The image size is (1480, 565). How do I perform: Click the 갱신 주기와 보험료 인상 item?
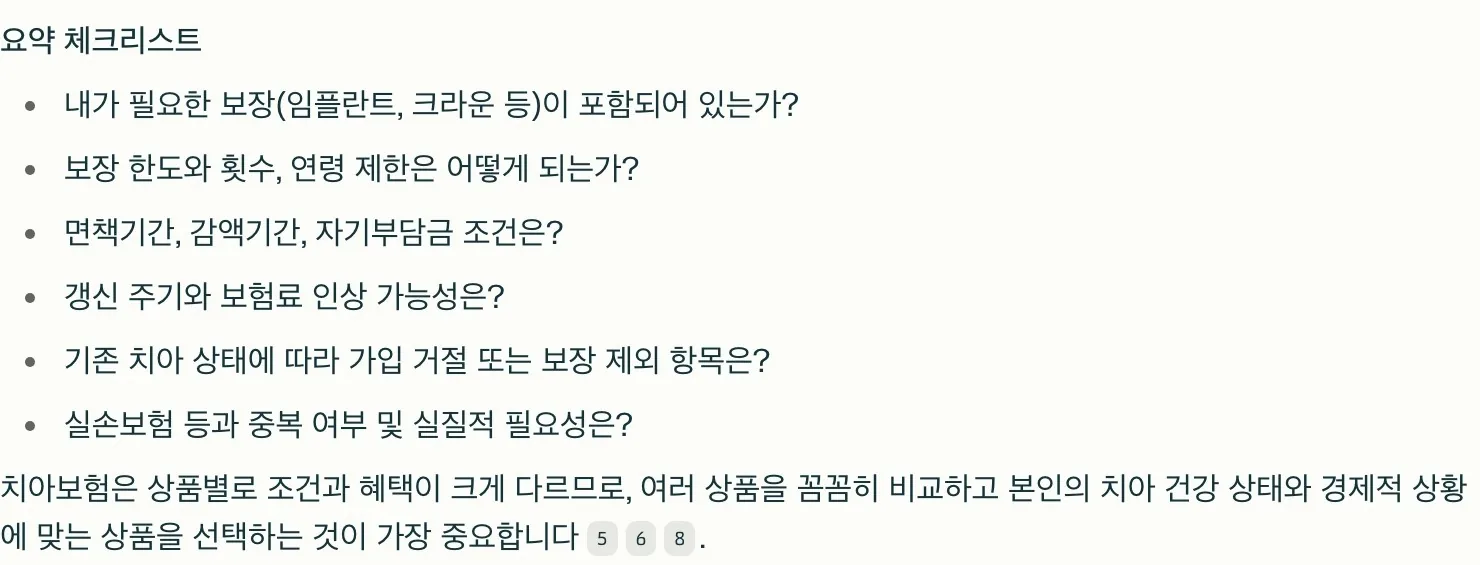coord(283,296)
